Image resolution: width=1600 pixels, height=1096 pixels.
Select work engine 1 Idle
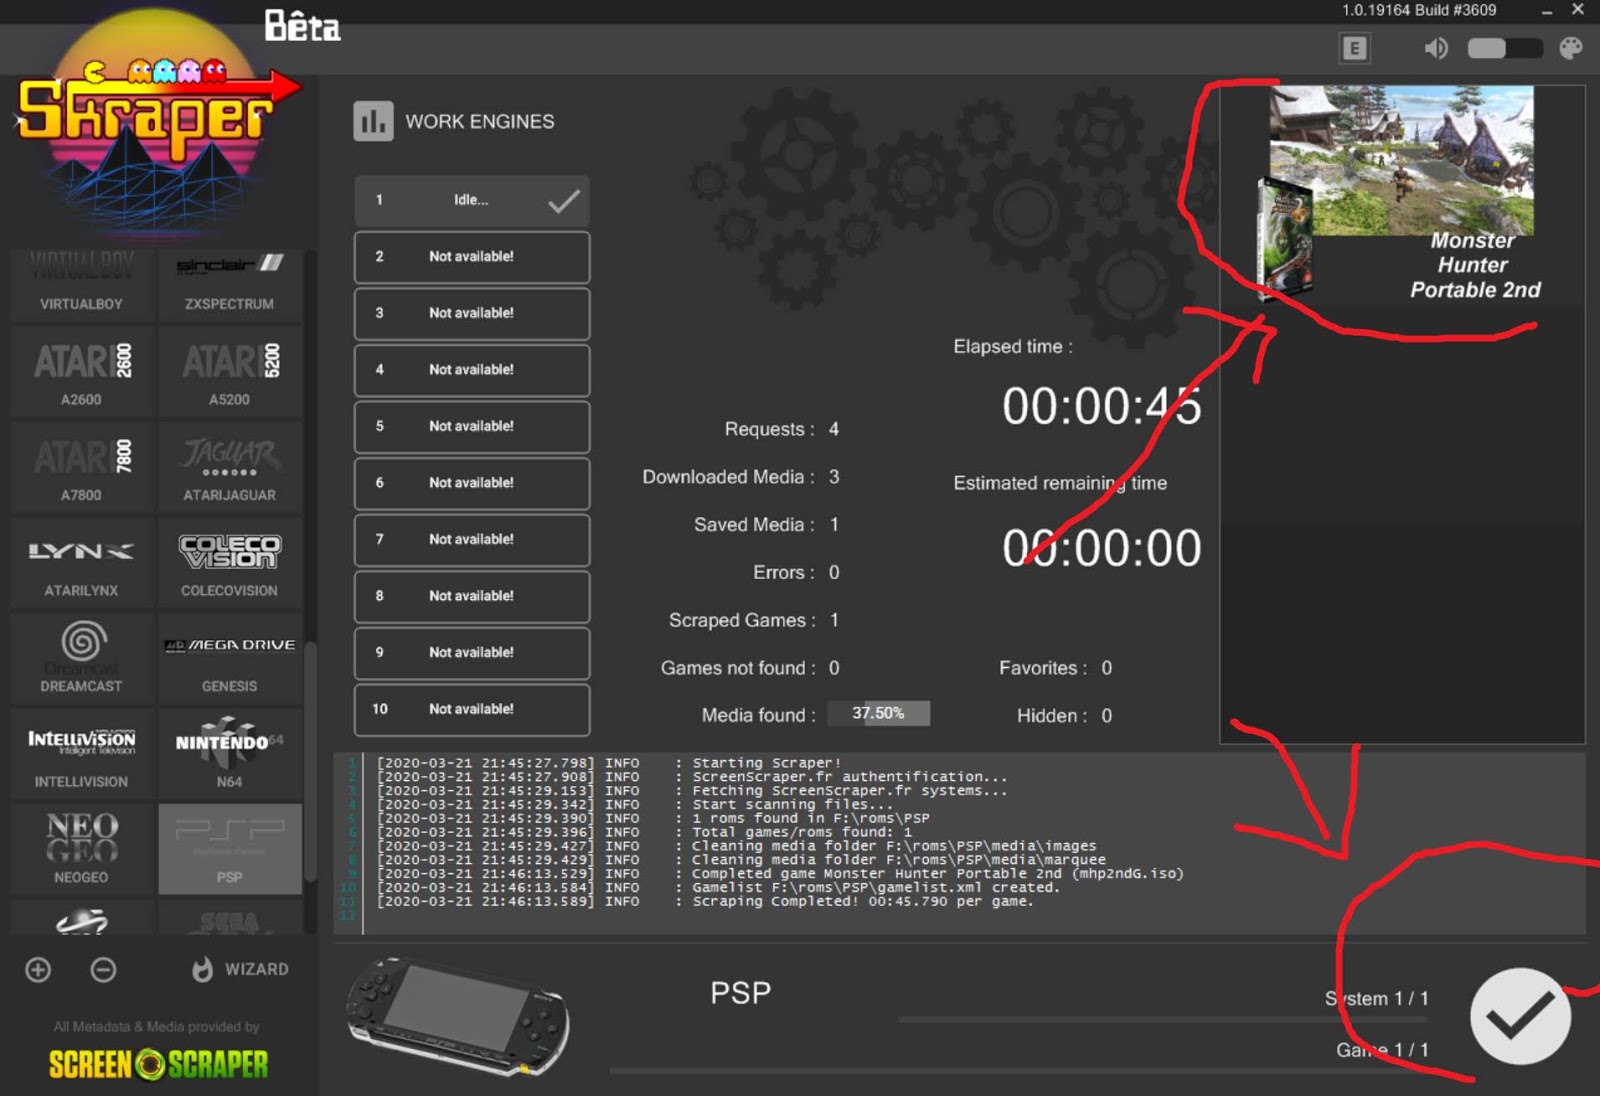coord(472,200)
